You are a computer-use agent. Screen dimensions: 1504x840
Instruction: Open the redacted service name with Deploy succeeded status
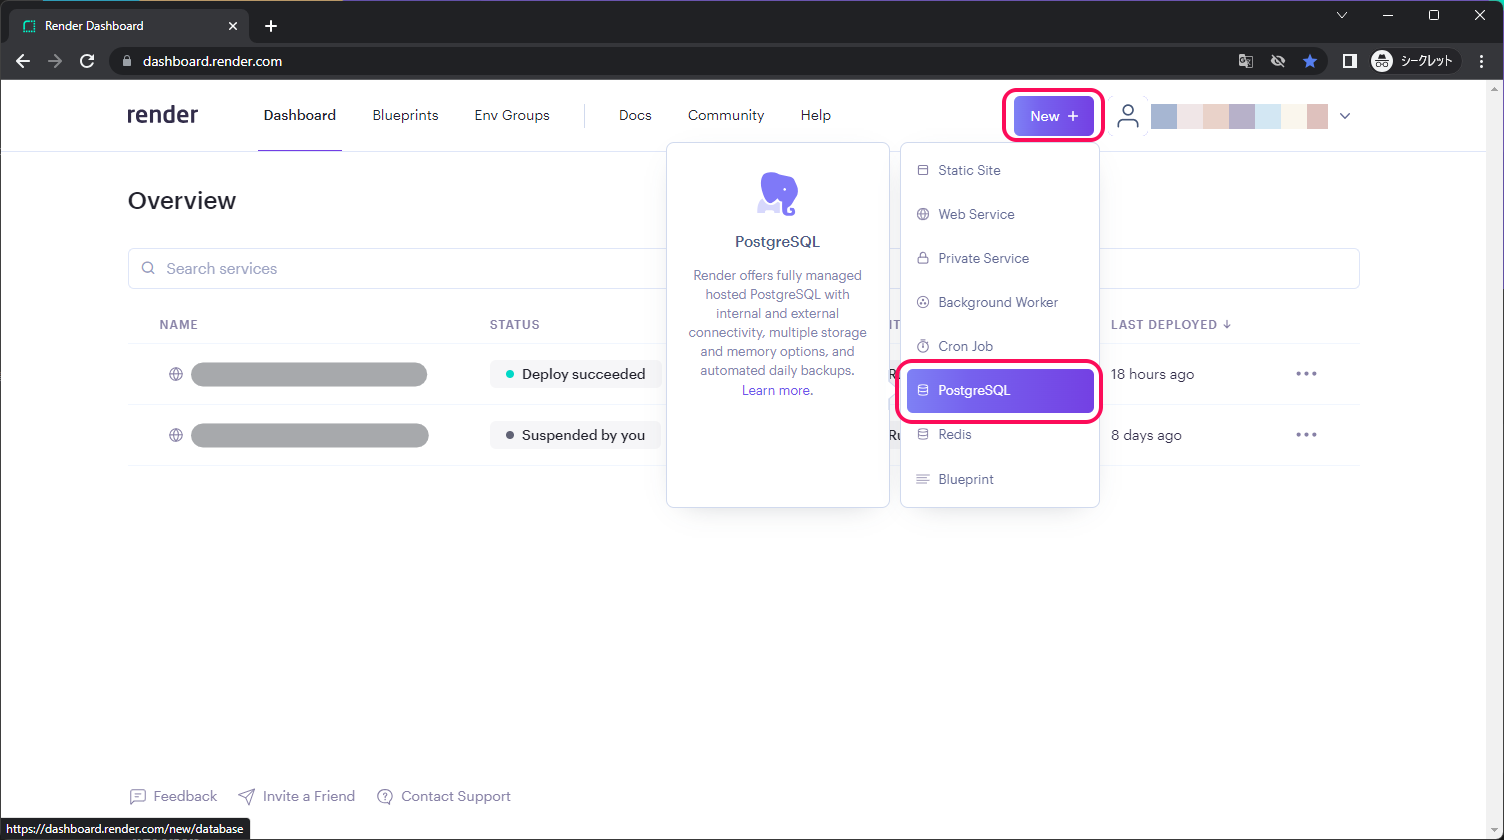point(309,374)
